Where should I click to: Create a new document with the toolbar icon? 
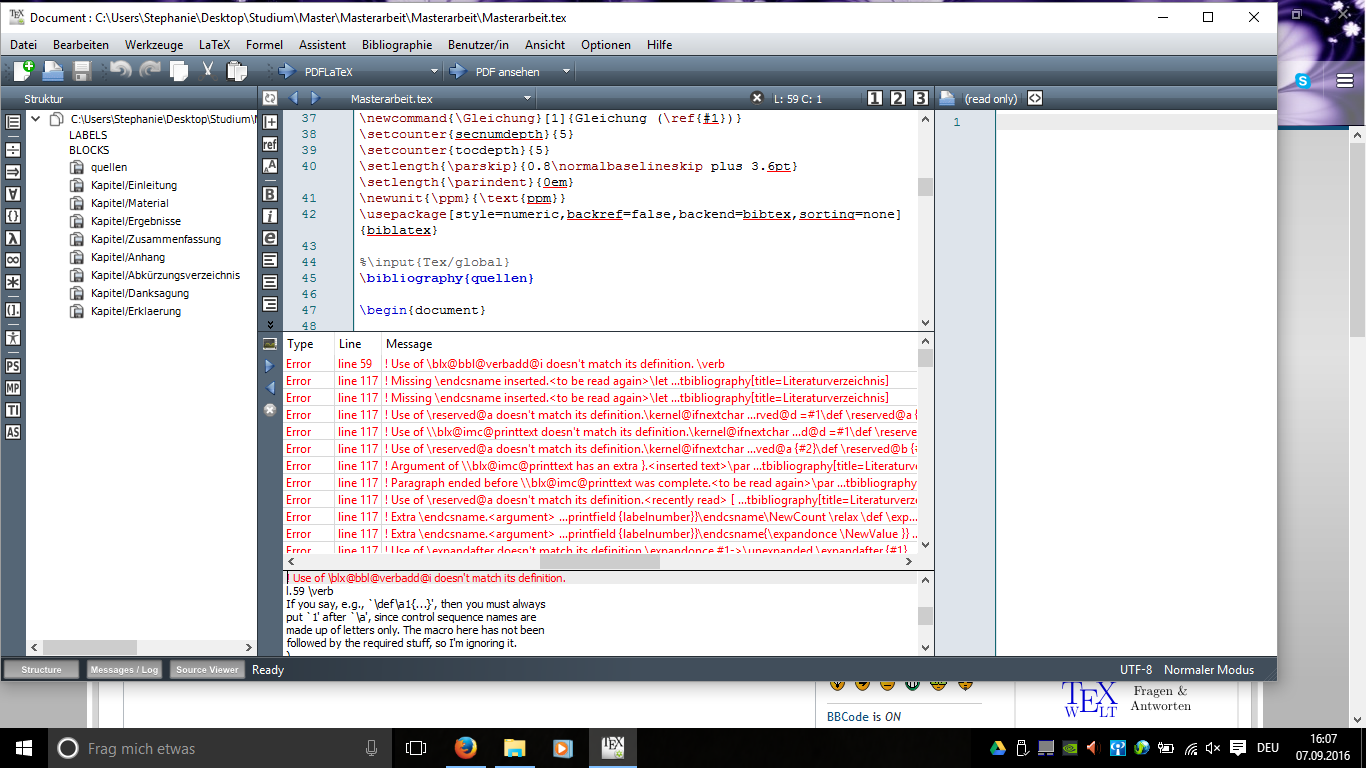[x=23, y=71]
